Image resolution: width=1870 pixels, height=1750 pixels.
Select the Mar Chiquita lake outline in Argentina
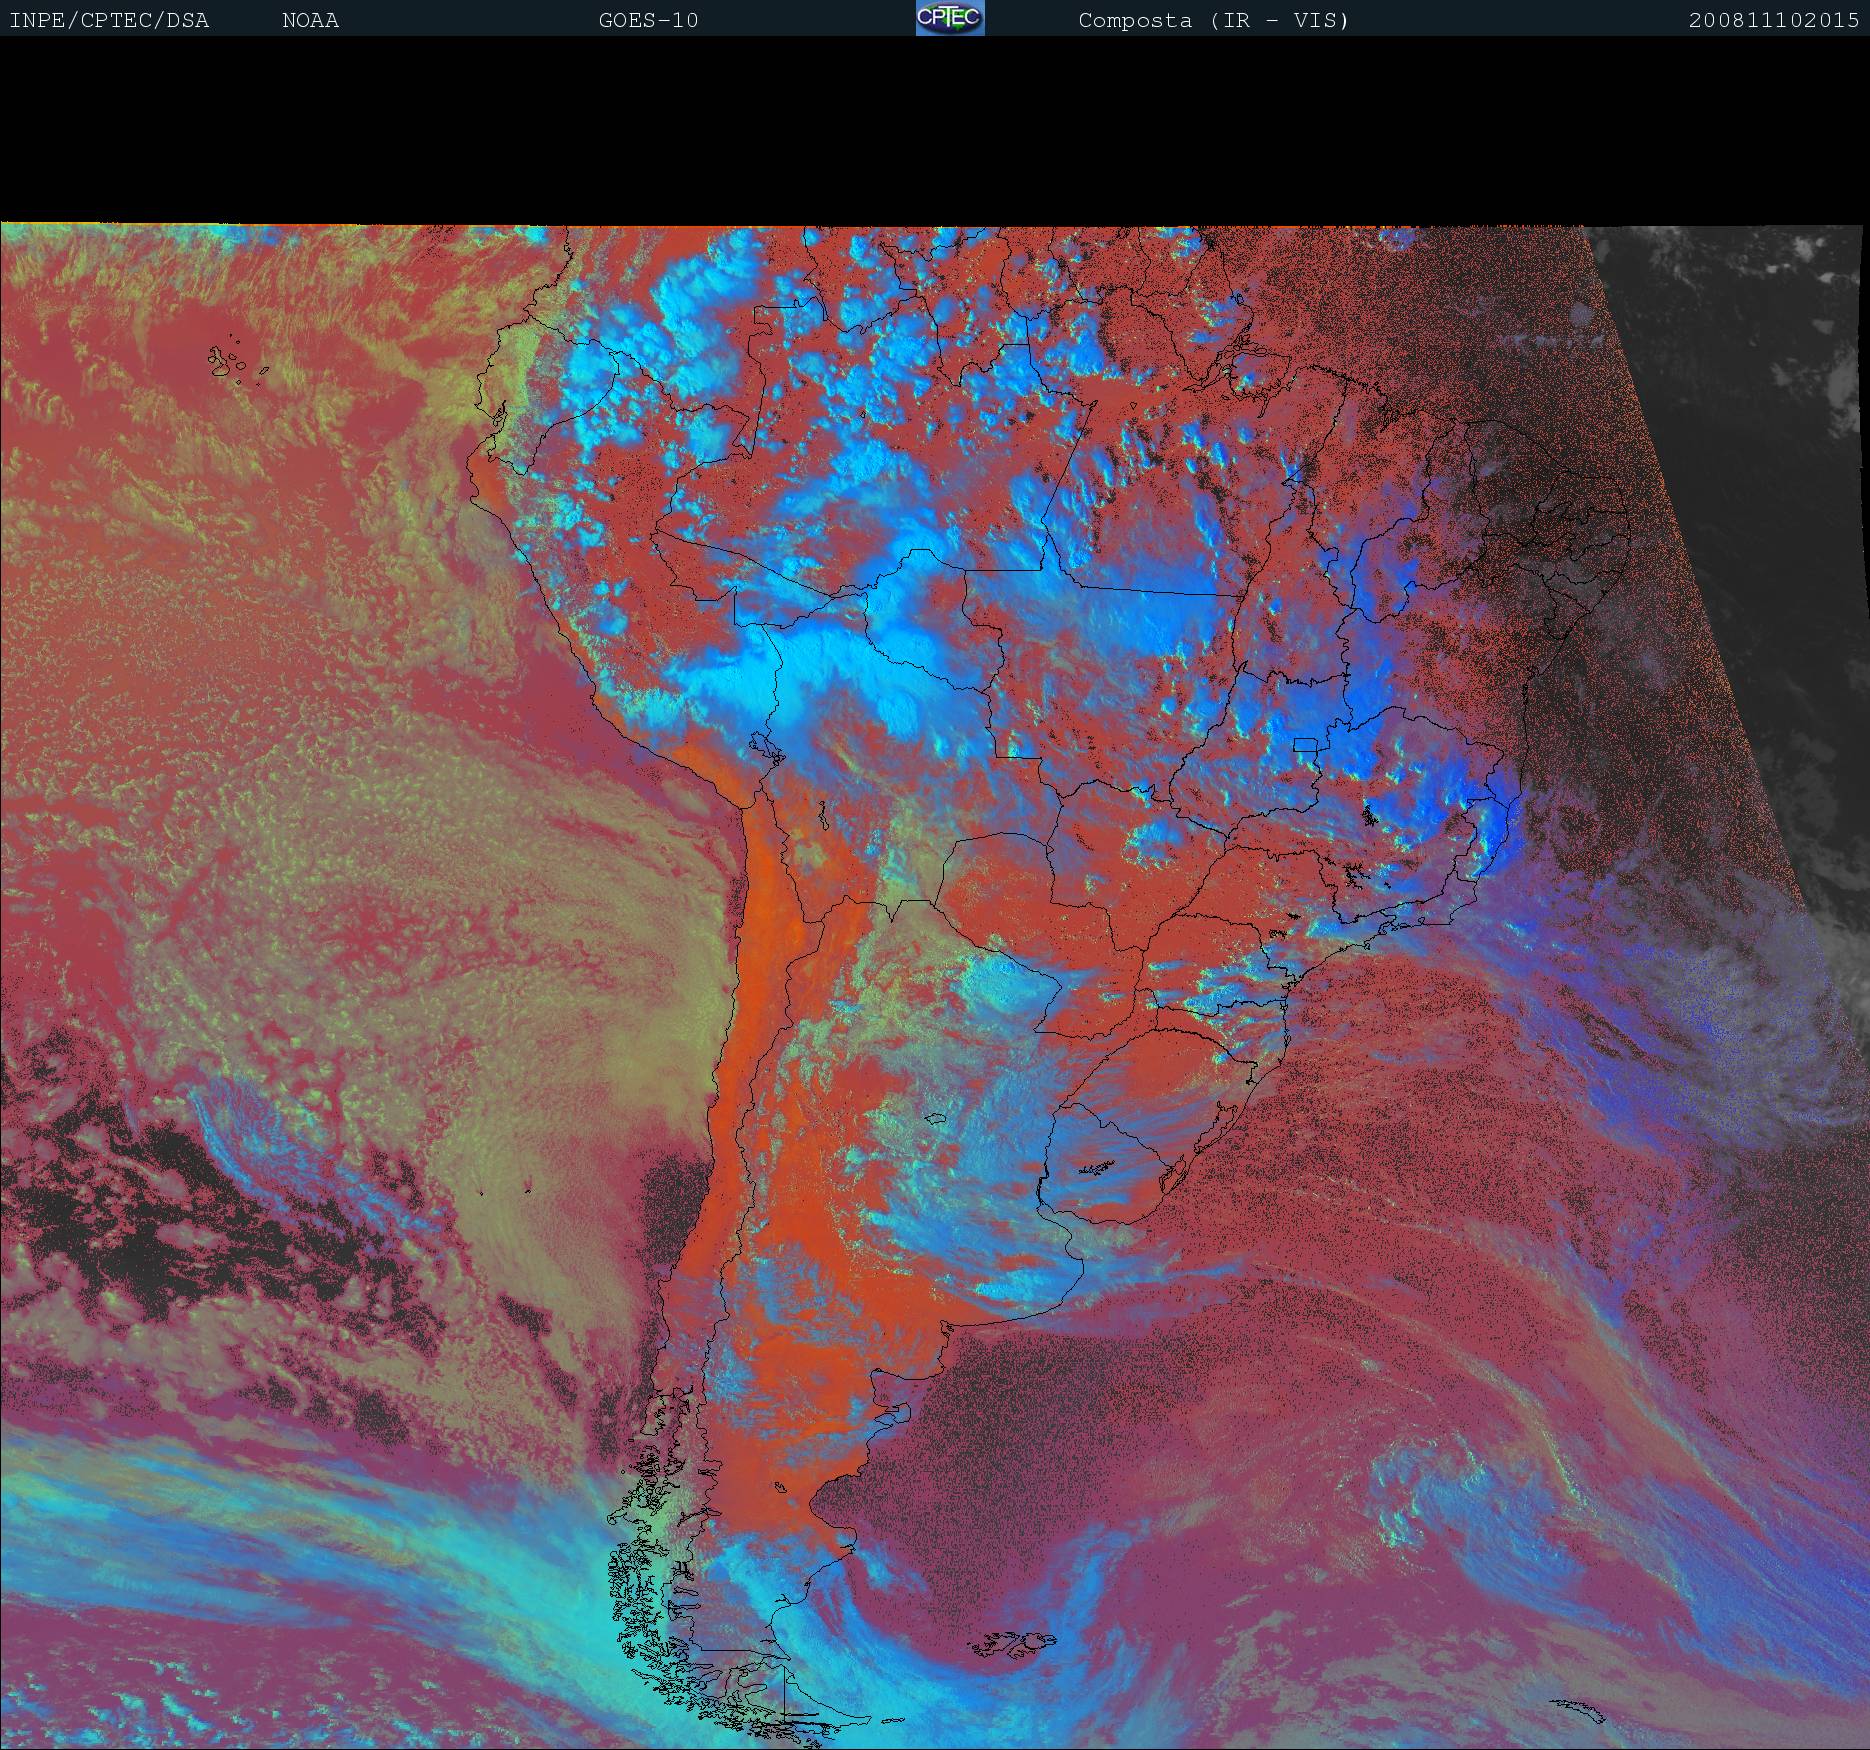coord(936,1120)
